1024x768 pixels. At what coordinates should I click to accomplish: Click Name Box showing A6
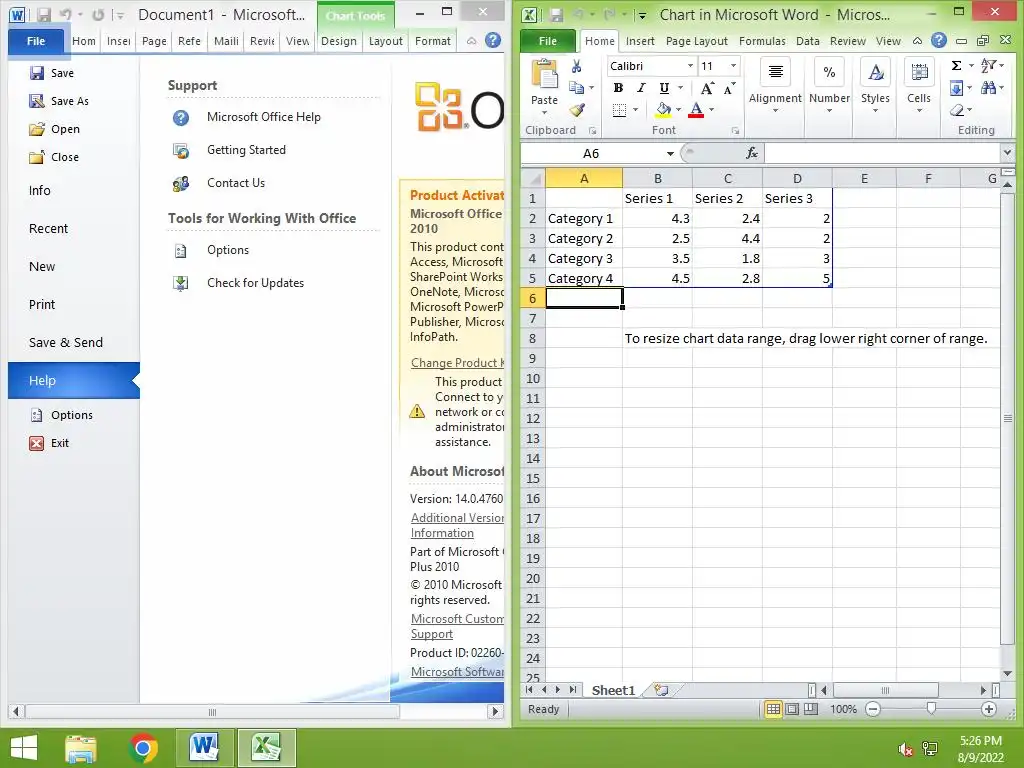pyautogui.click(x=592, y=153)
